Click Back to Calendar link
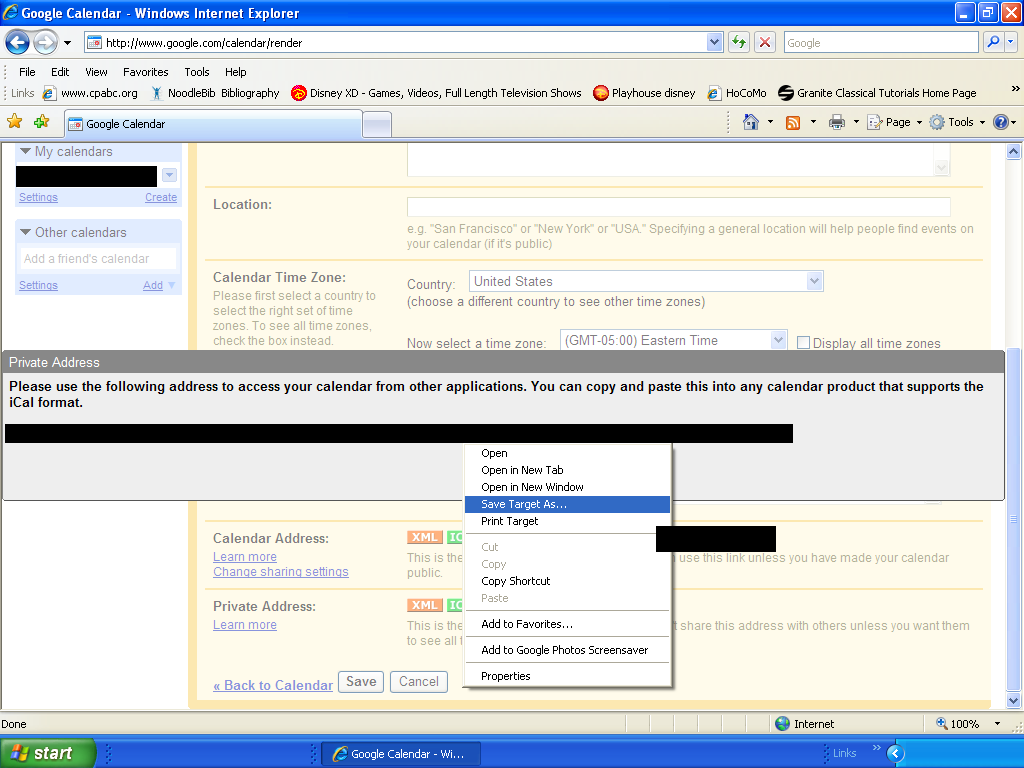The image size is (1024, 768). [x=273, y=685]
